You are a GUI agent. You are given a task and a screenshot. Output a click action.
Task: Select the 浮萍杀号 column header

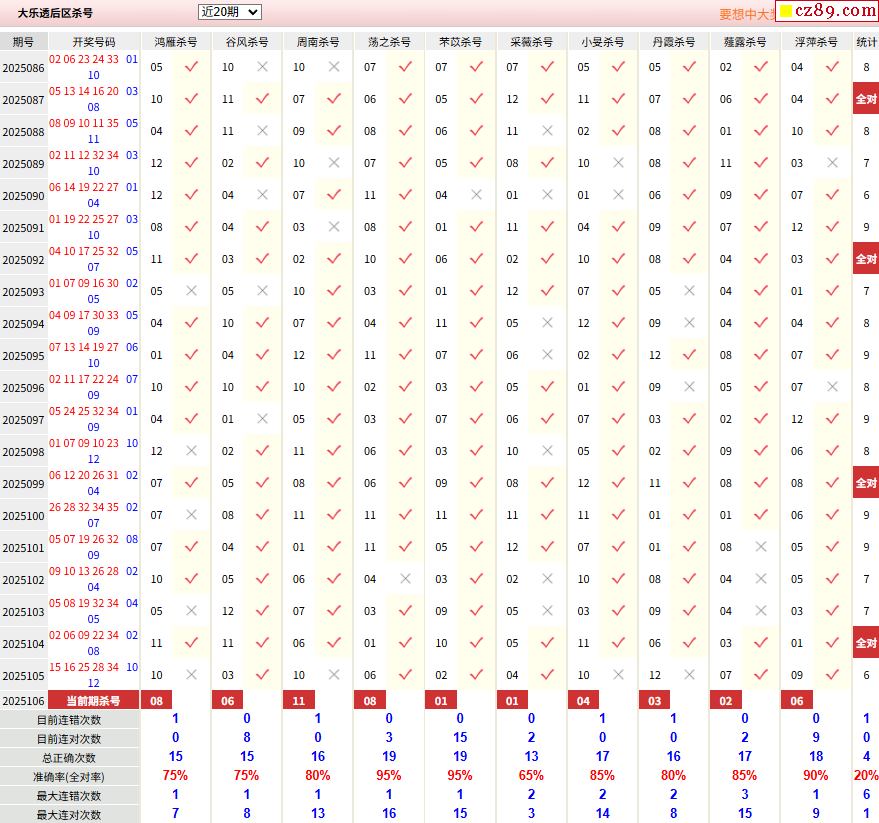pos(816,41)
